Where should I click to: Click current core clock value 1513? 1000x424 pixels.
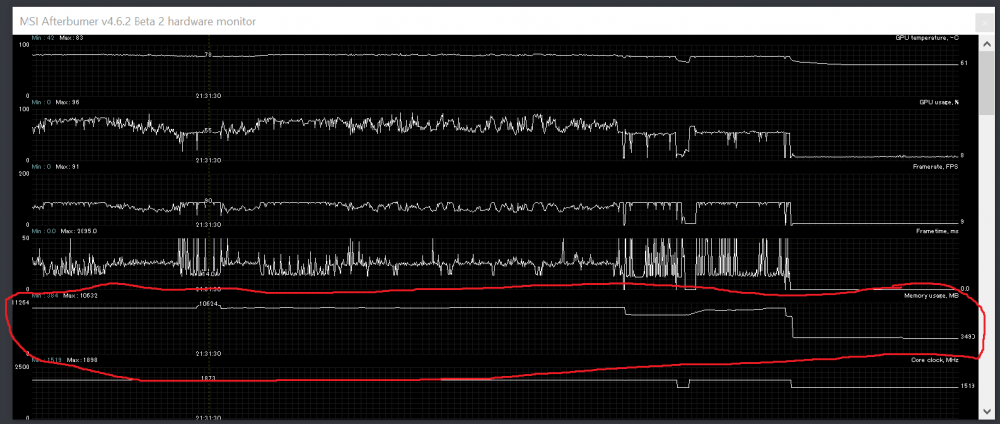(967, 386)
